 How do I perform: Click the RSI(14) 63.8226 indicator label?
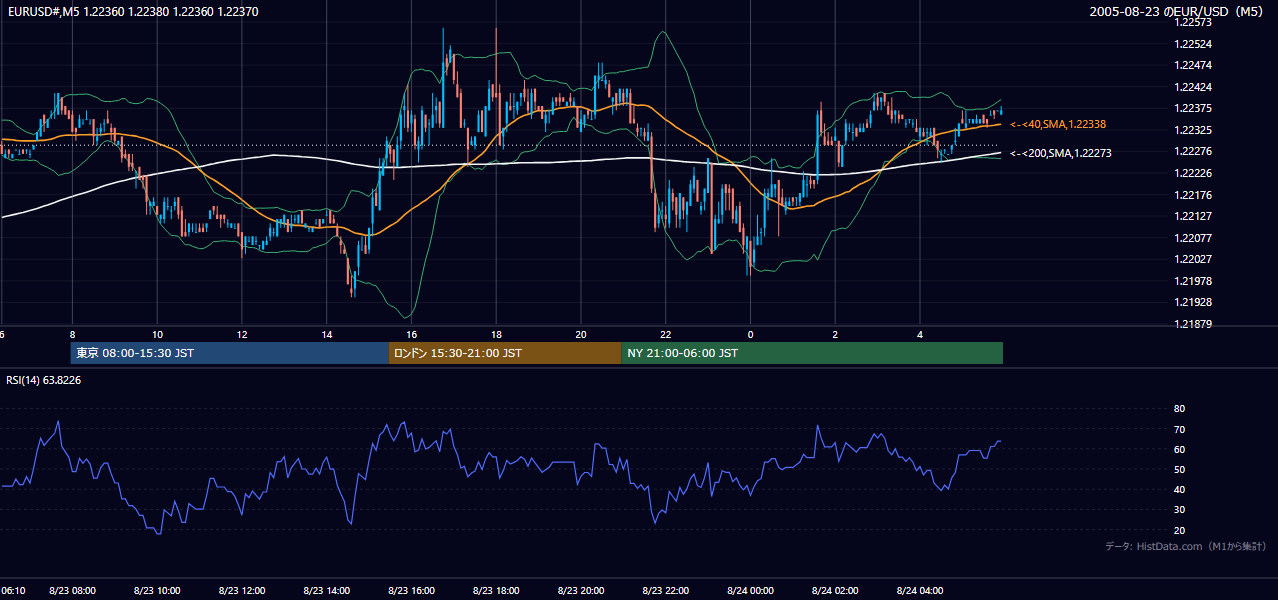44,380
